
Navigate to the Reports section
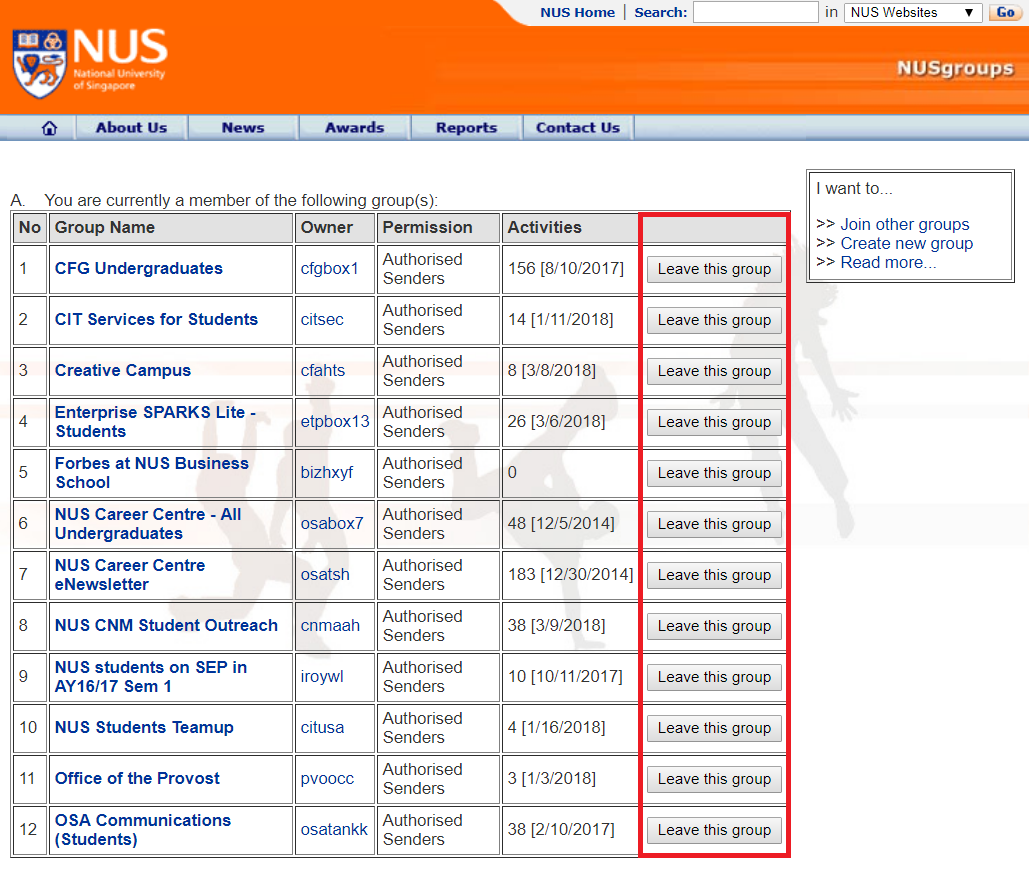(465, 127)
